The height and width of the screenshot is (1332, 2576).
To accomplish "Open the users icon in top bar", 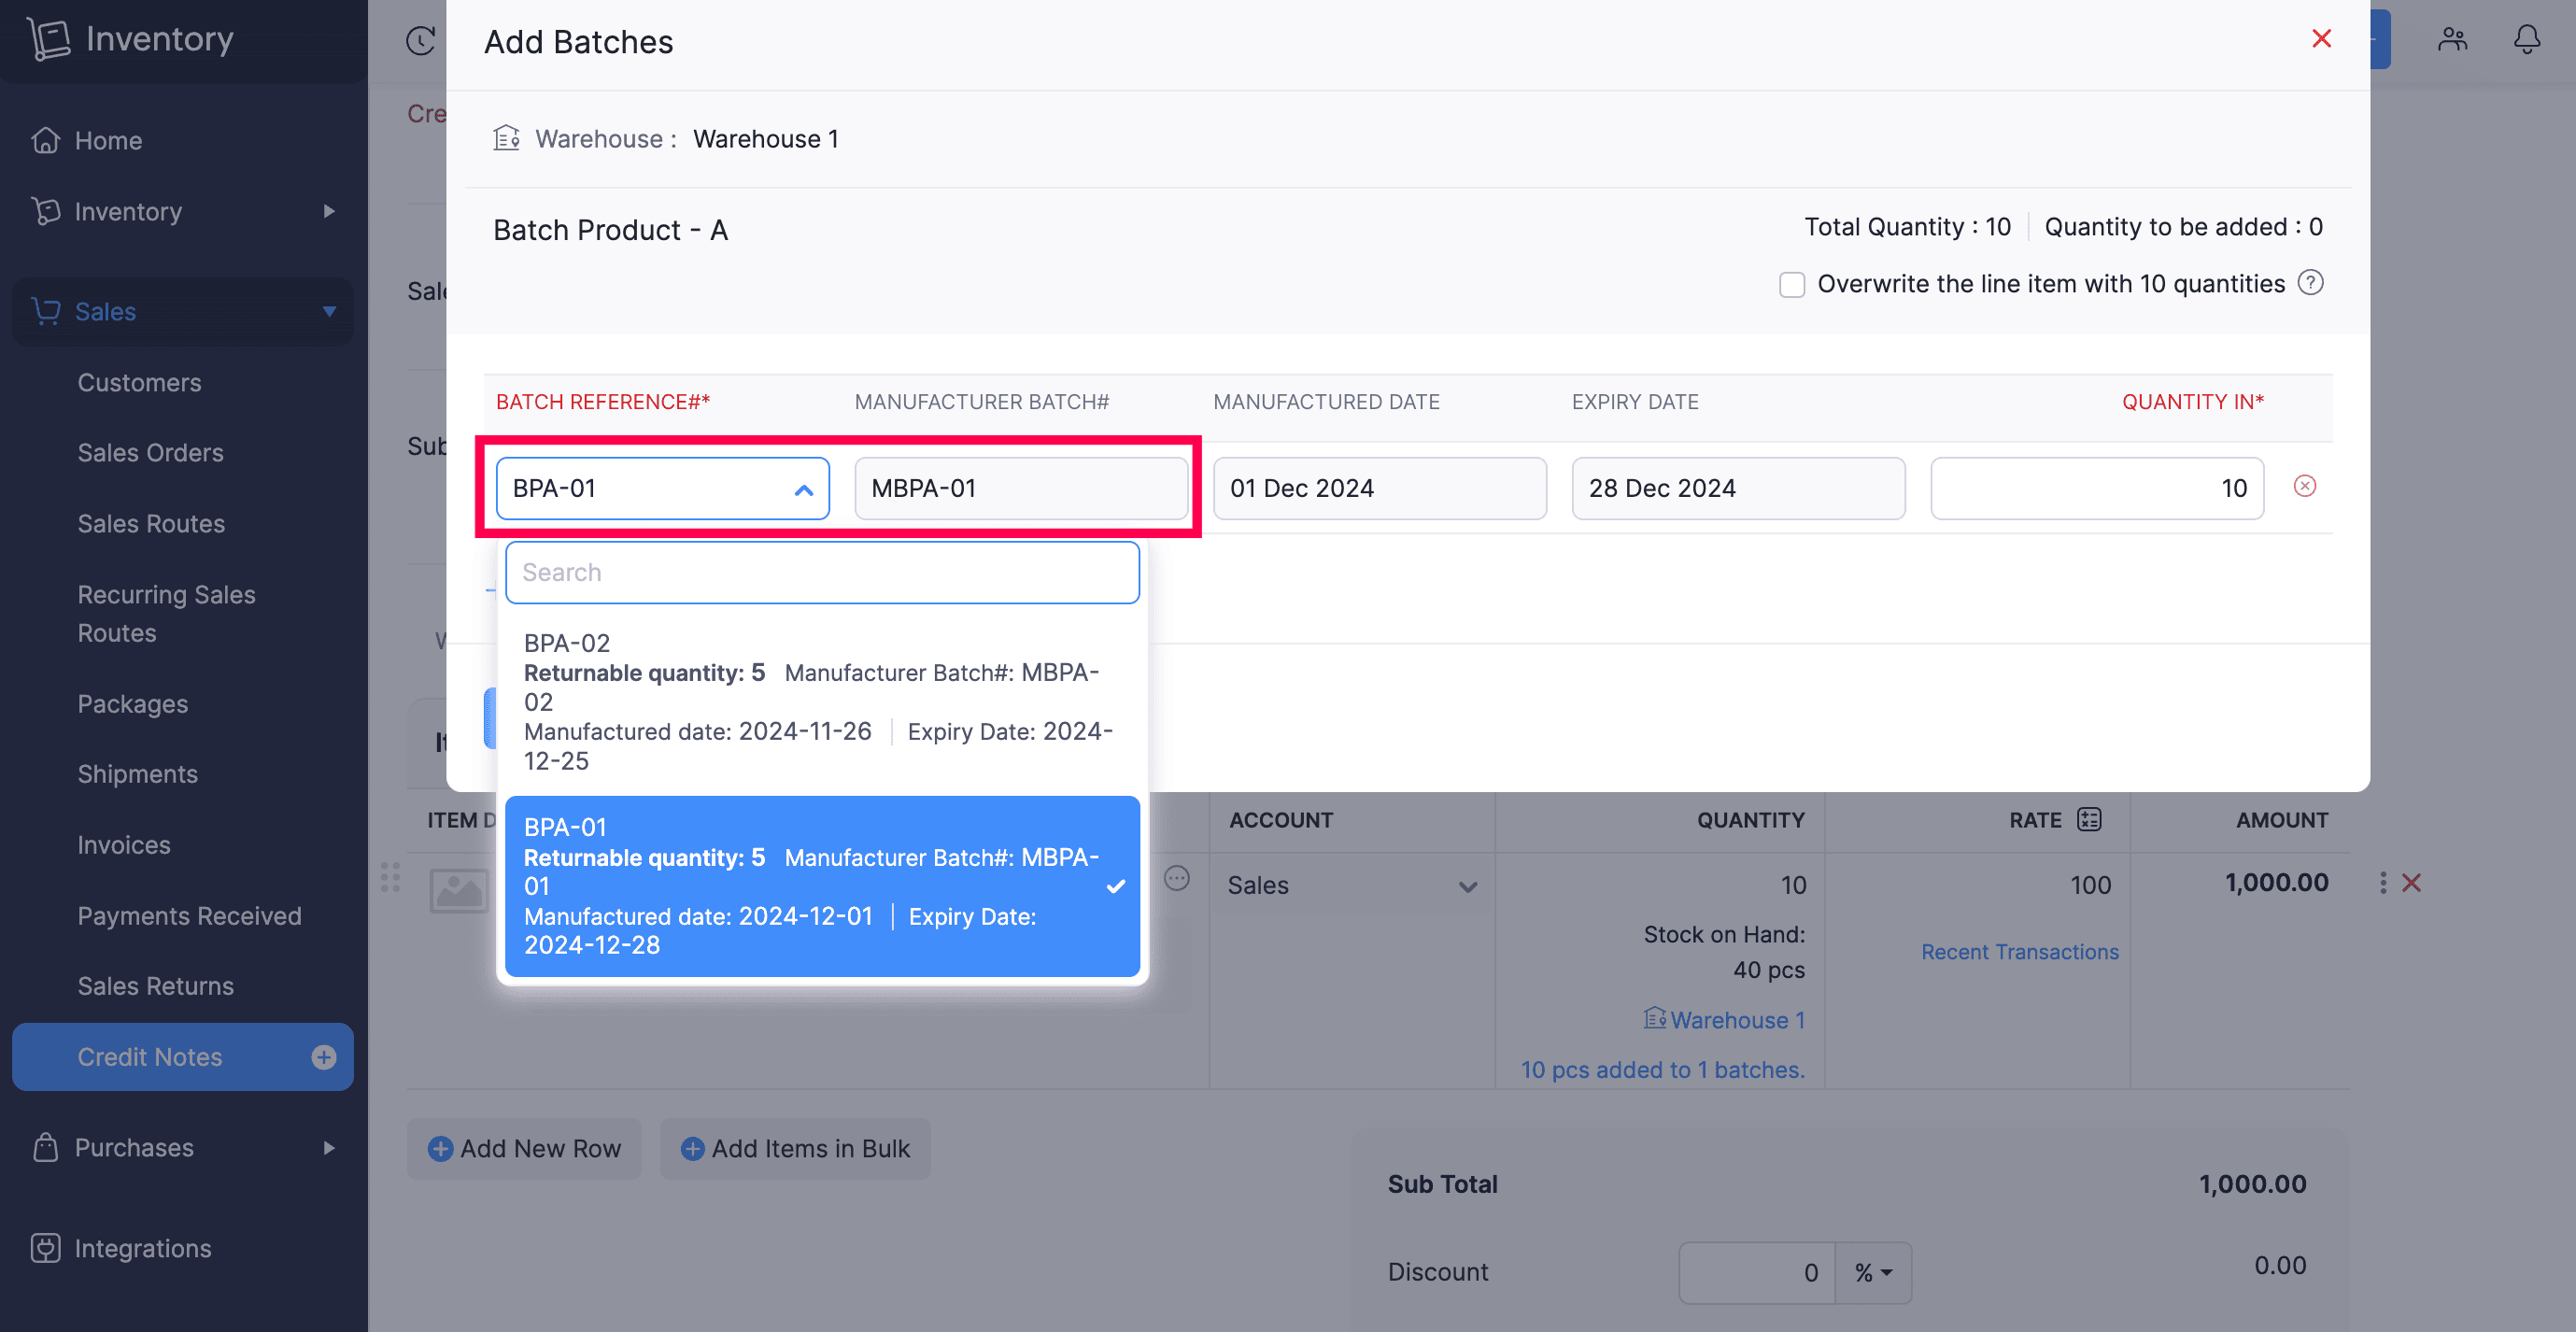I will click(2452, 40).
